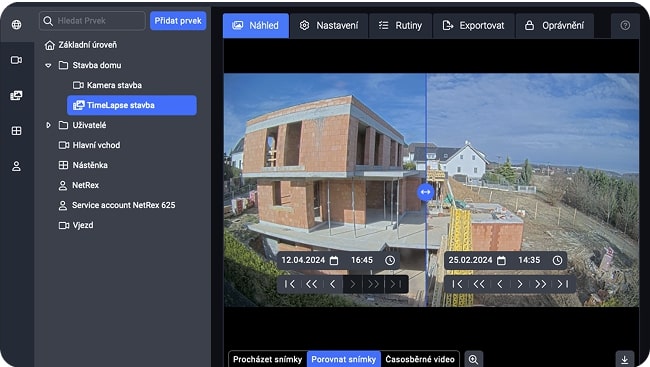
Task: Open the Exportovat tab
Action: click(474, 25)
